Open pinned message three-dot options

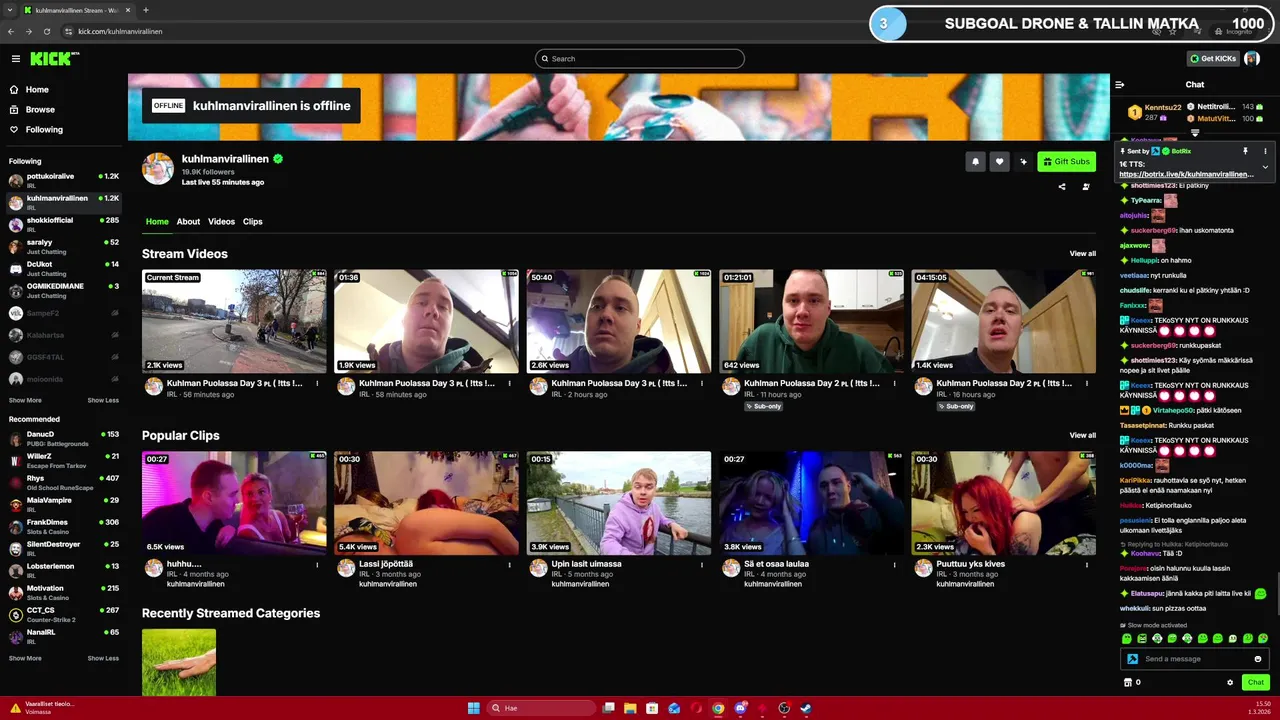1265,151
